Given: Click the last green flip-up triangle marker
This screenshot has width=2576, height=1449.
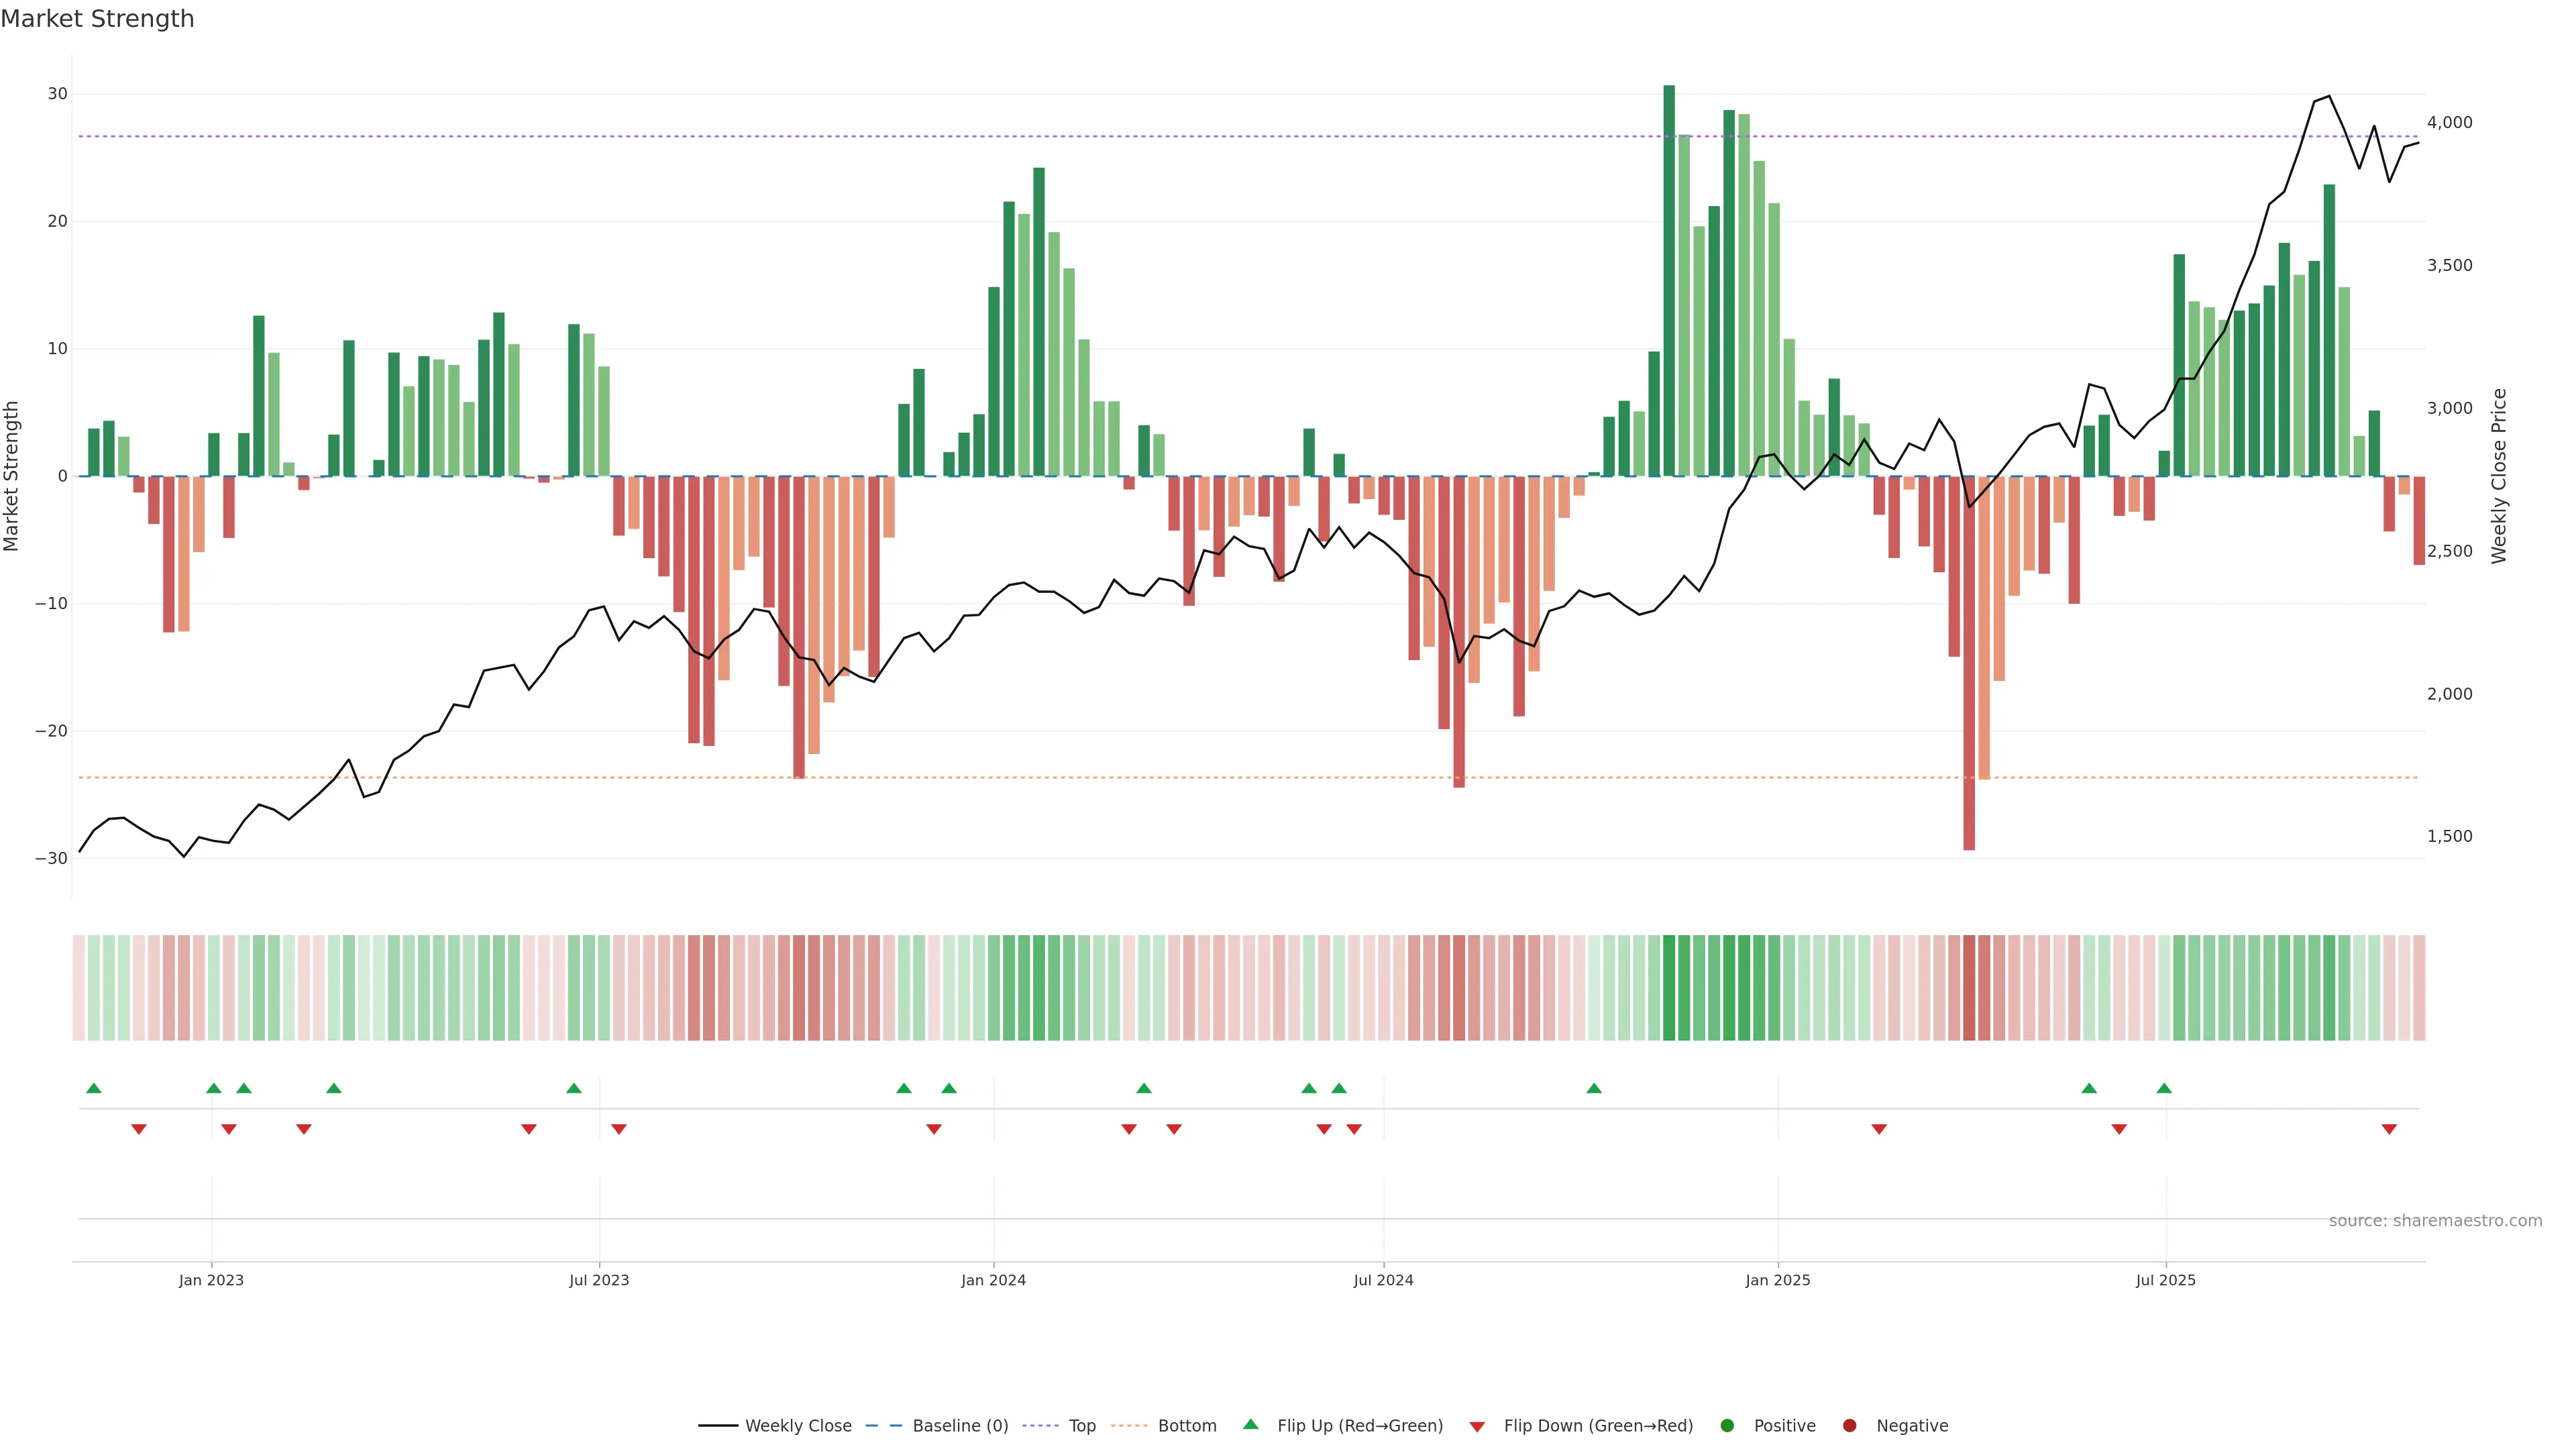Looking at the screenshot, I should (2164, 1088).
